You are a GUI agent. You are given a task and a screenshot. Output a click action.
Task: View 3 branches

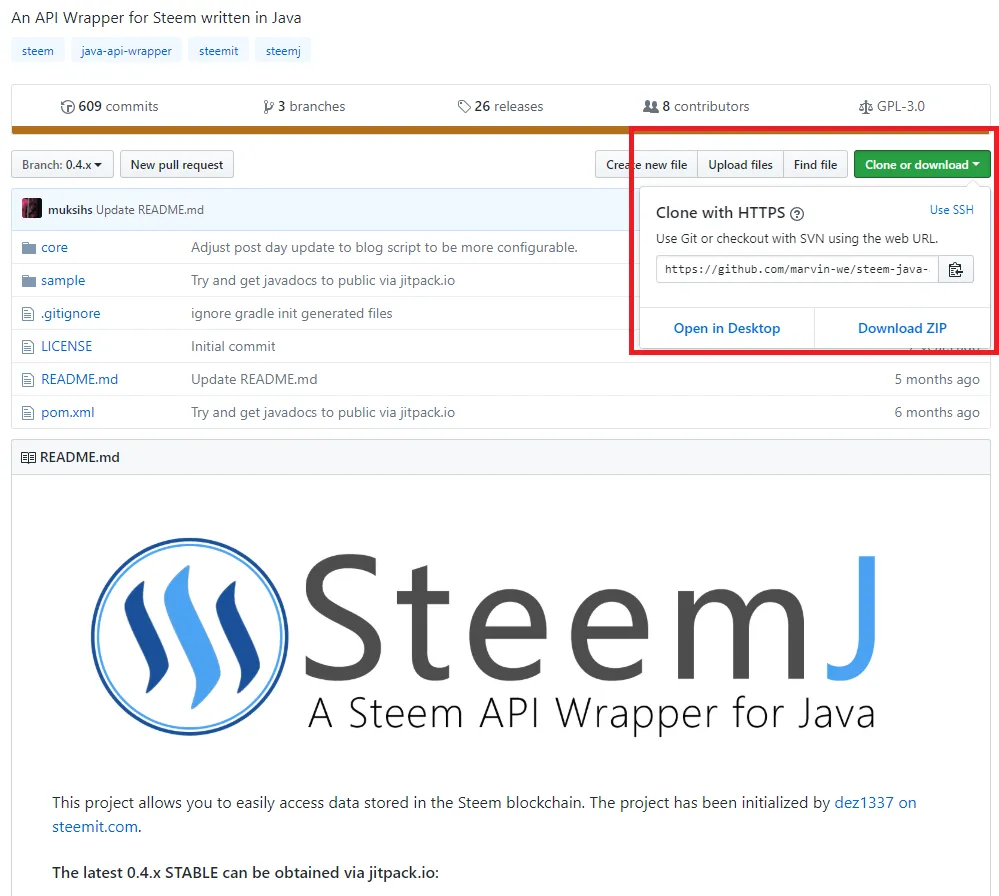[x=304, y=106]
